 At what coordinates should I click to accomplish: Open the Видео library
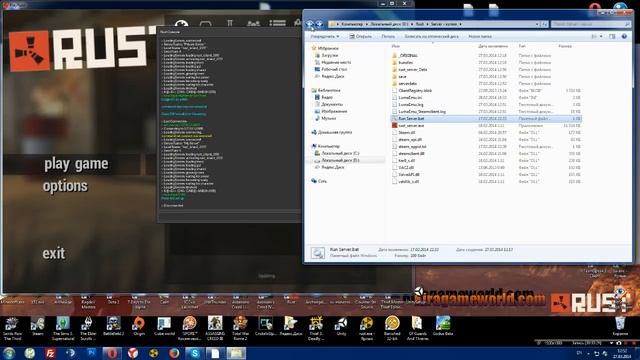coord(327,97)
